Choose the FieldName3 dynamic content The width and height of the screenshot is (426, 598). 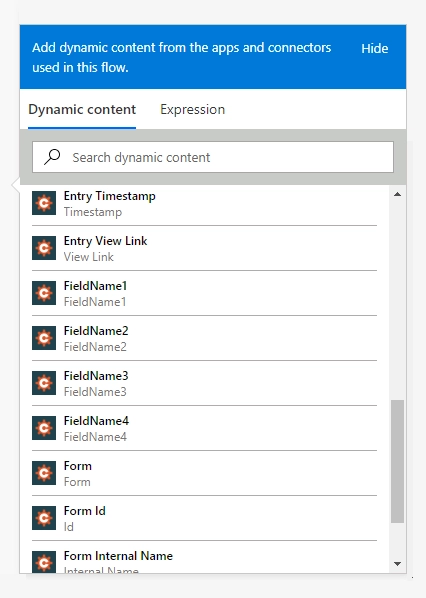pos(204,383)
